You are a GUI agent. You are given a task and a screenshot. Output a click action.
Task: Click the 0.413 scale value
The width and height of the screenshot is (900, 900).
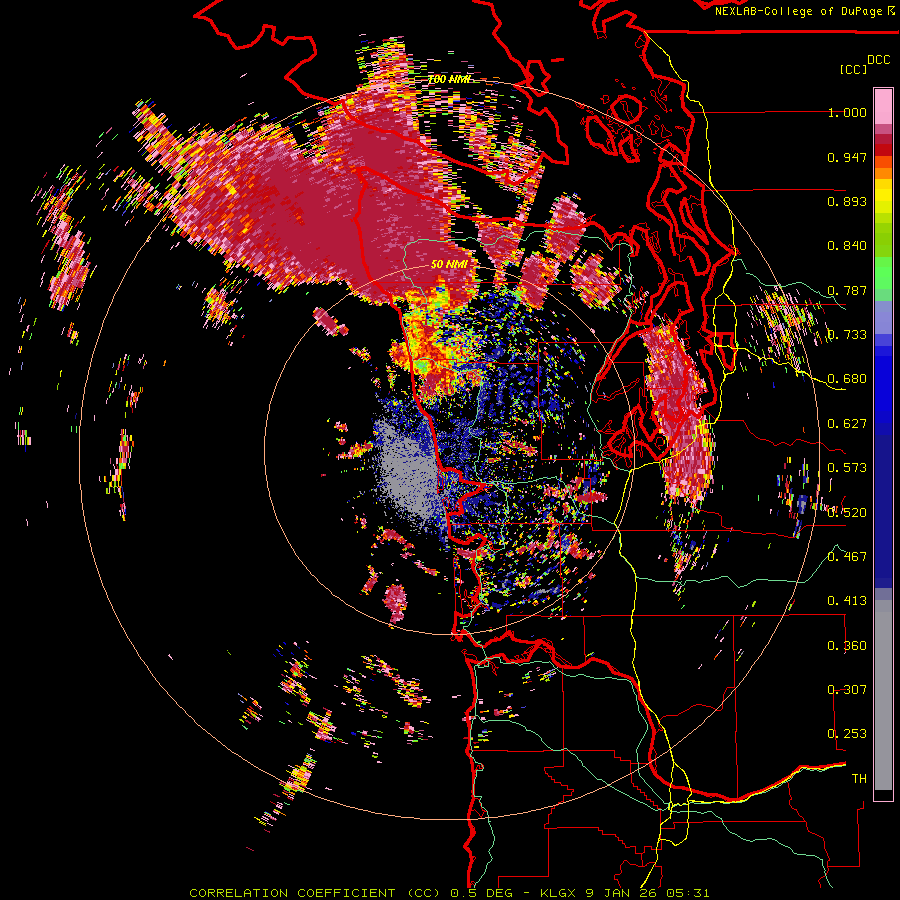tap(847, 601)
